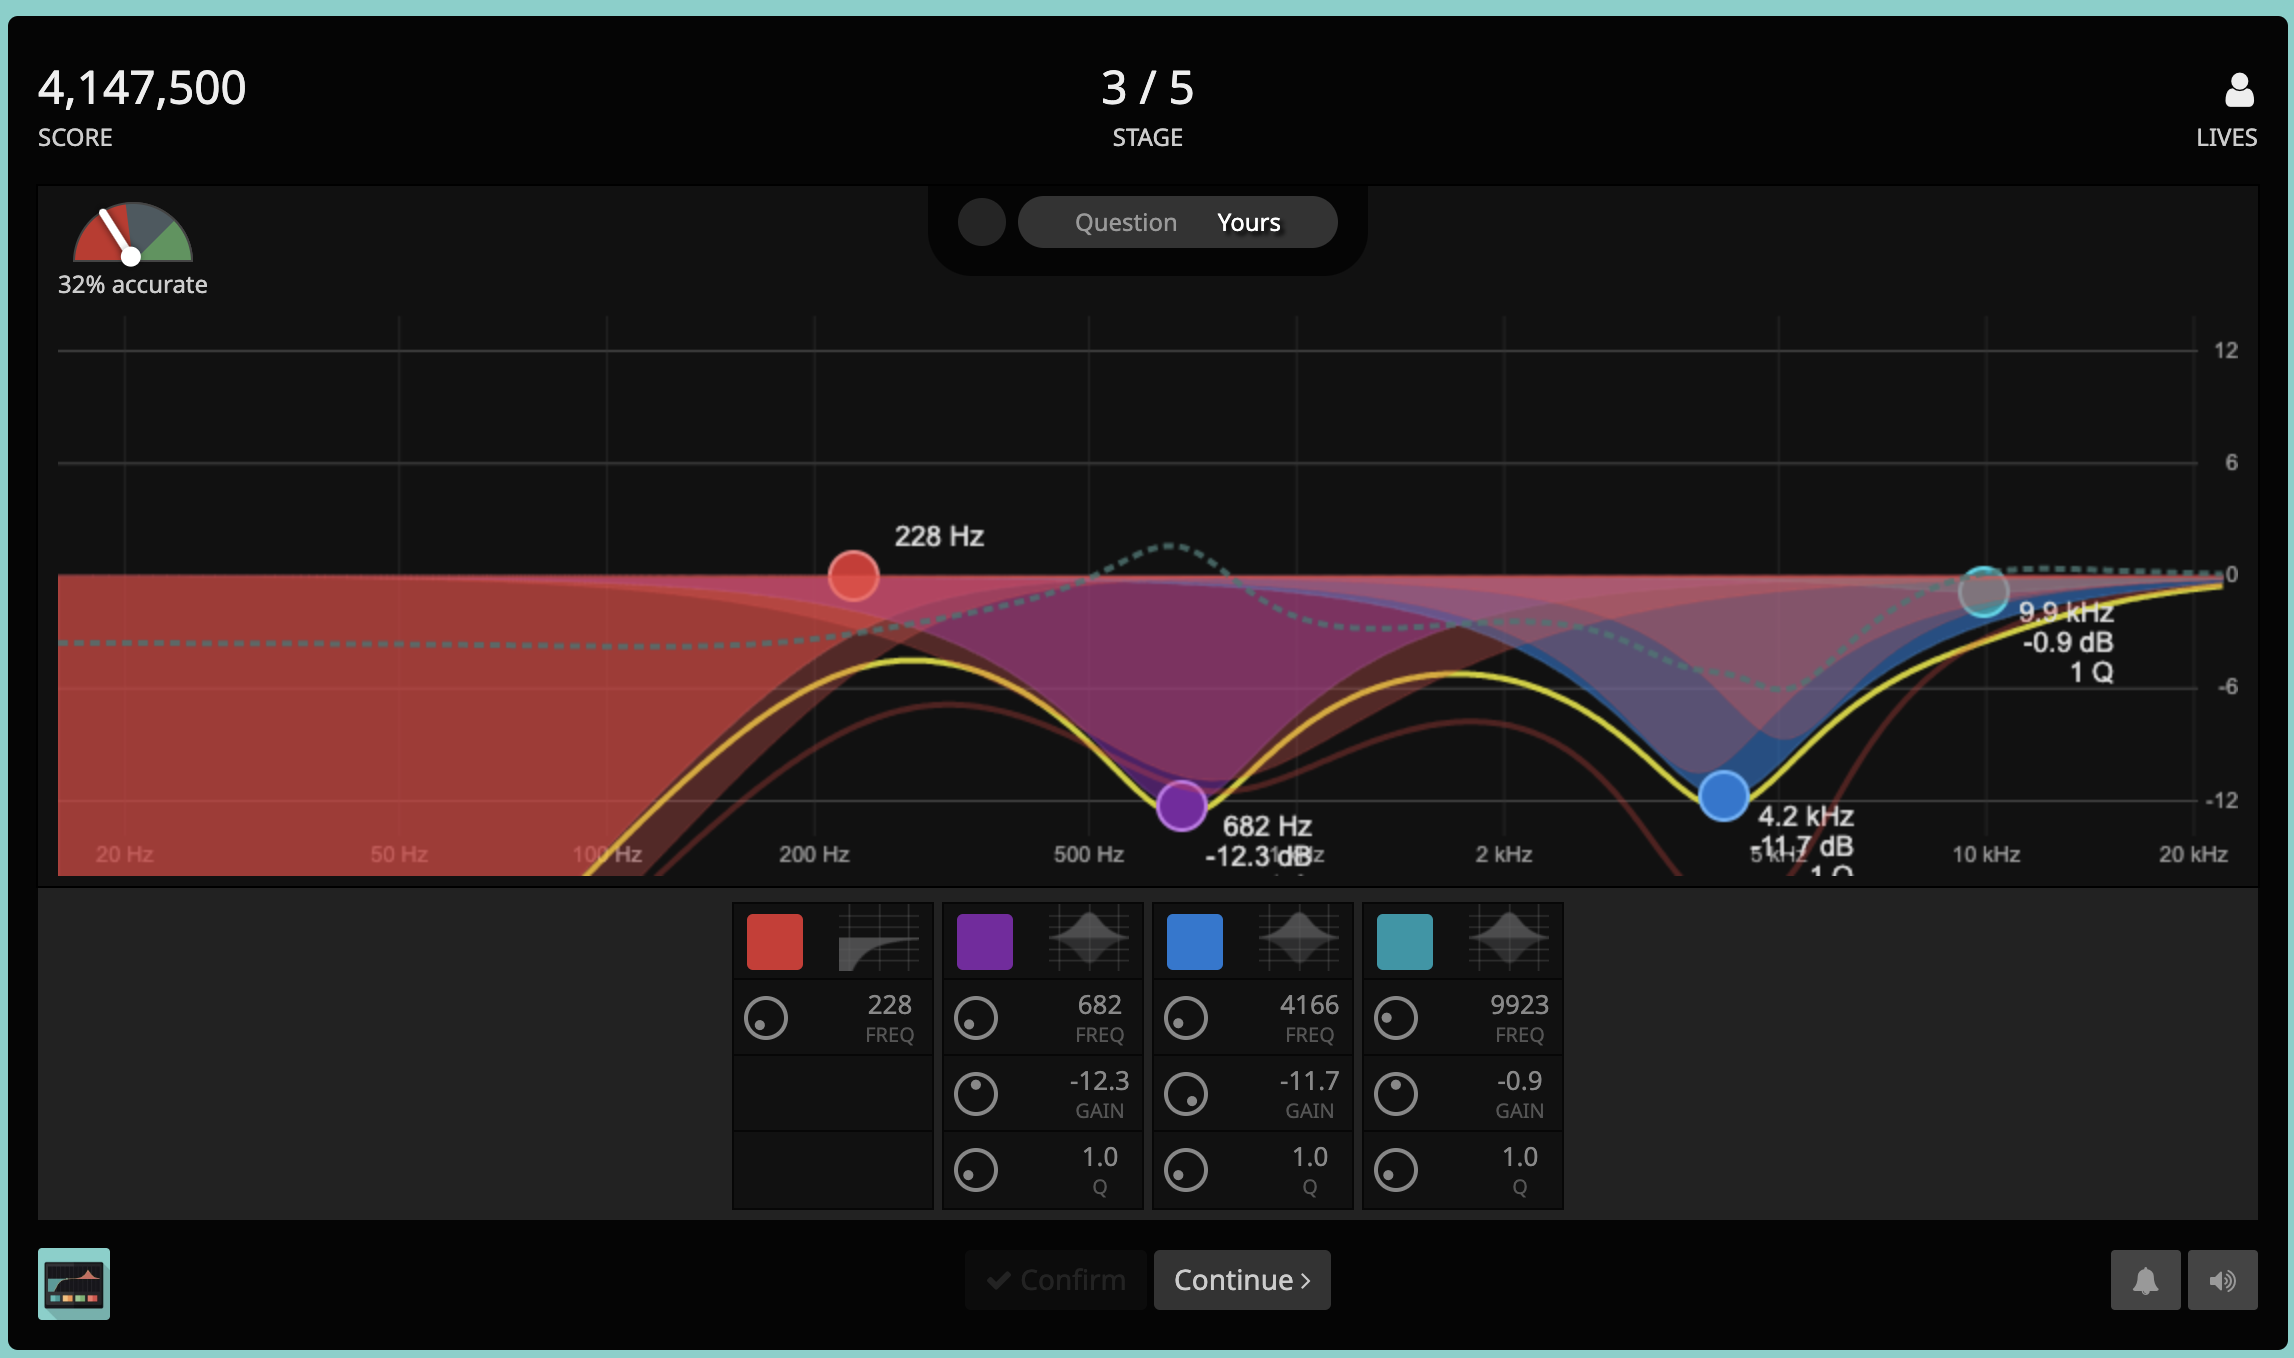2294x1358 pixels.
Task: Select the 682 Hz node on the EQ curve
Action: (1181, 806)
